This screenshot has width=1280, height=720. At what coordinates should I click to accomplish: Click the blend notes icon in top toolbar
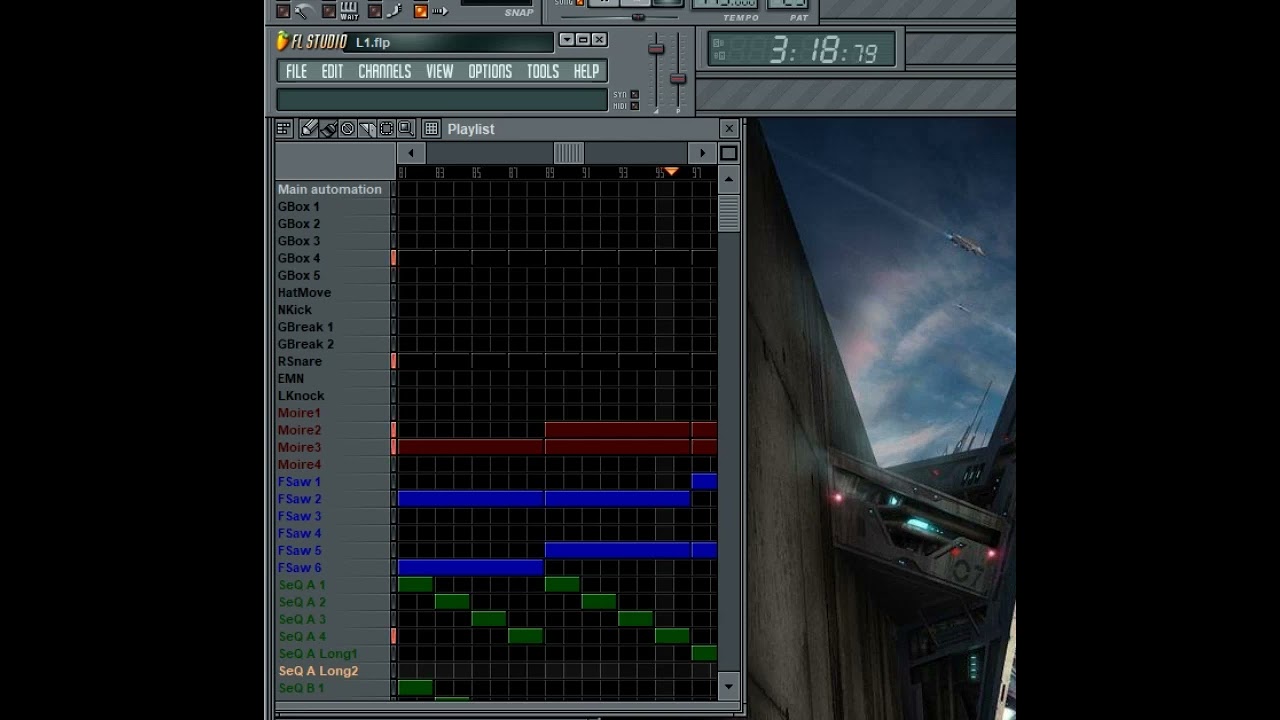click(x=394, y=11)
